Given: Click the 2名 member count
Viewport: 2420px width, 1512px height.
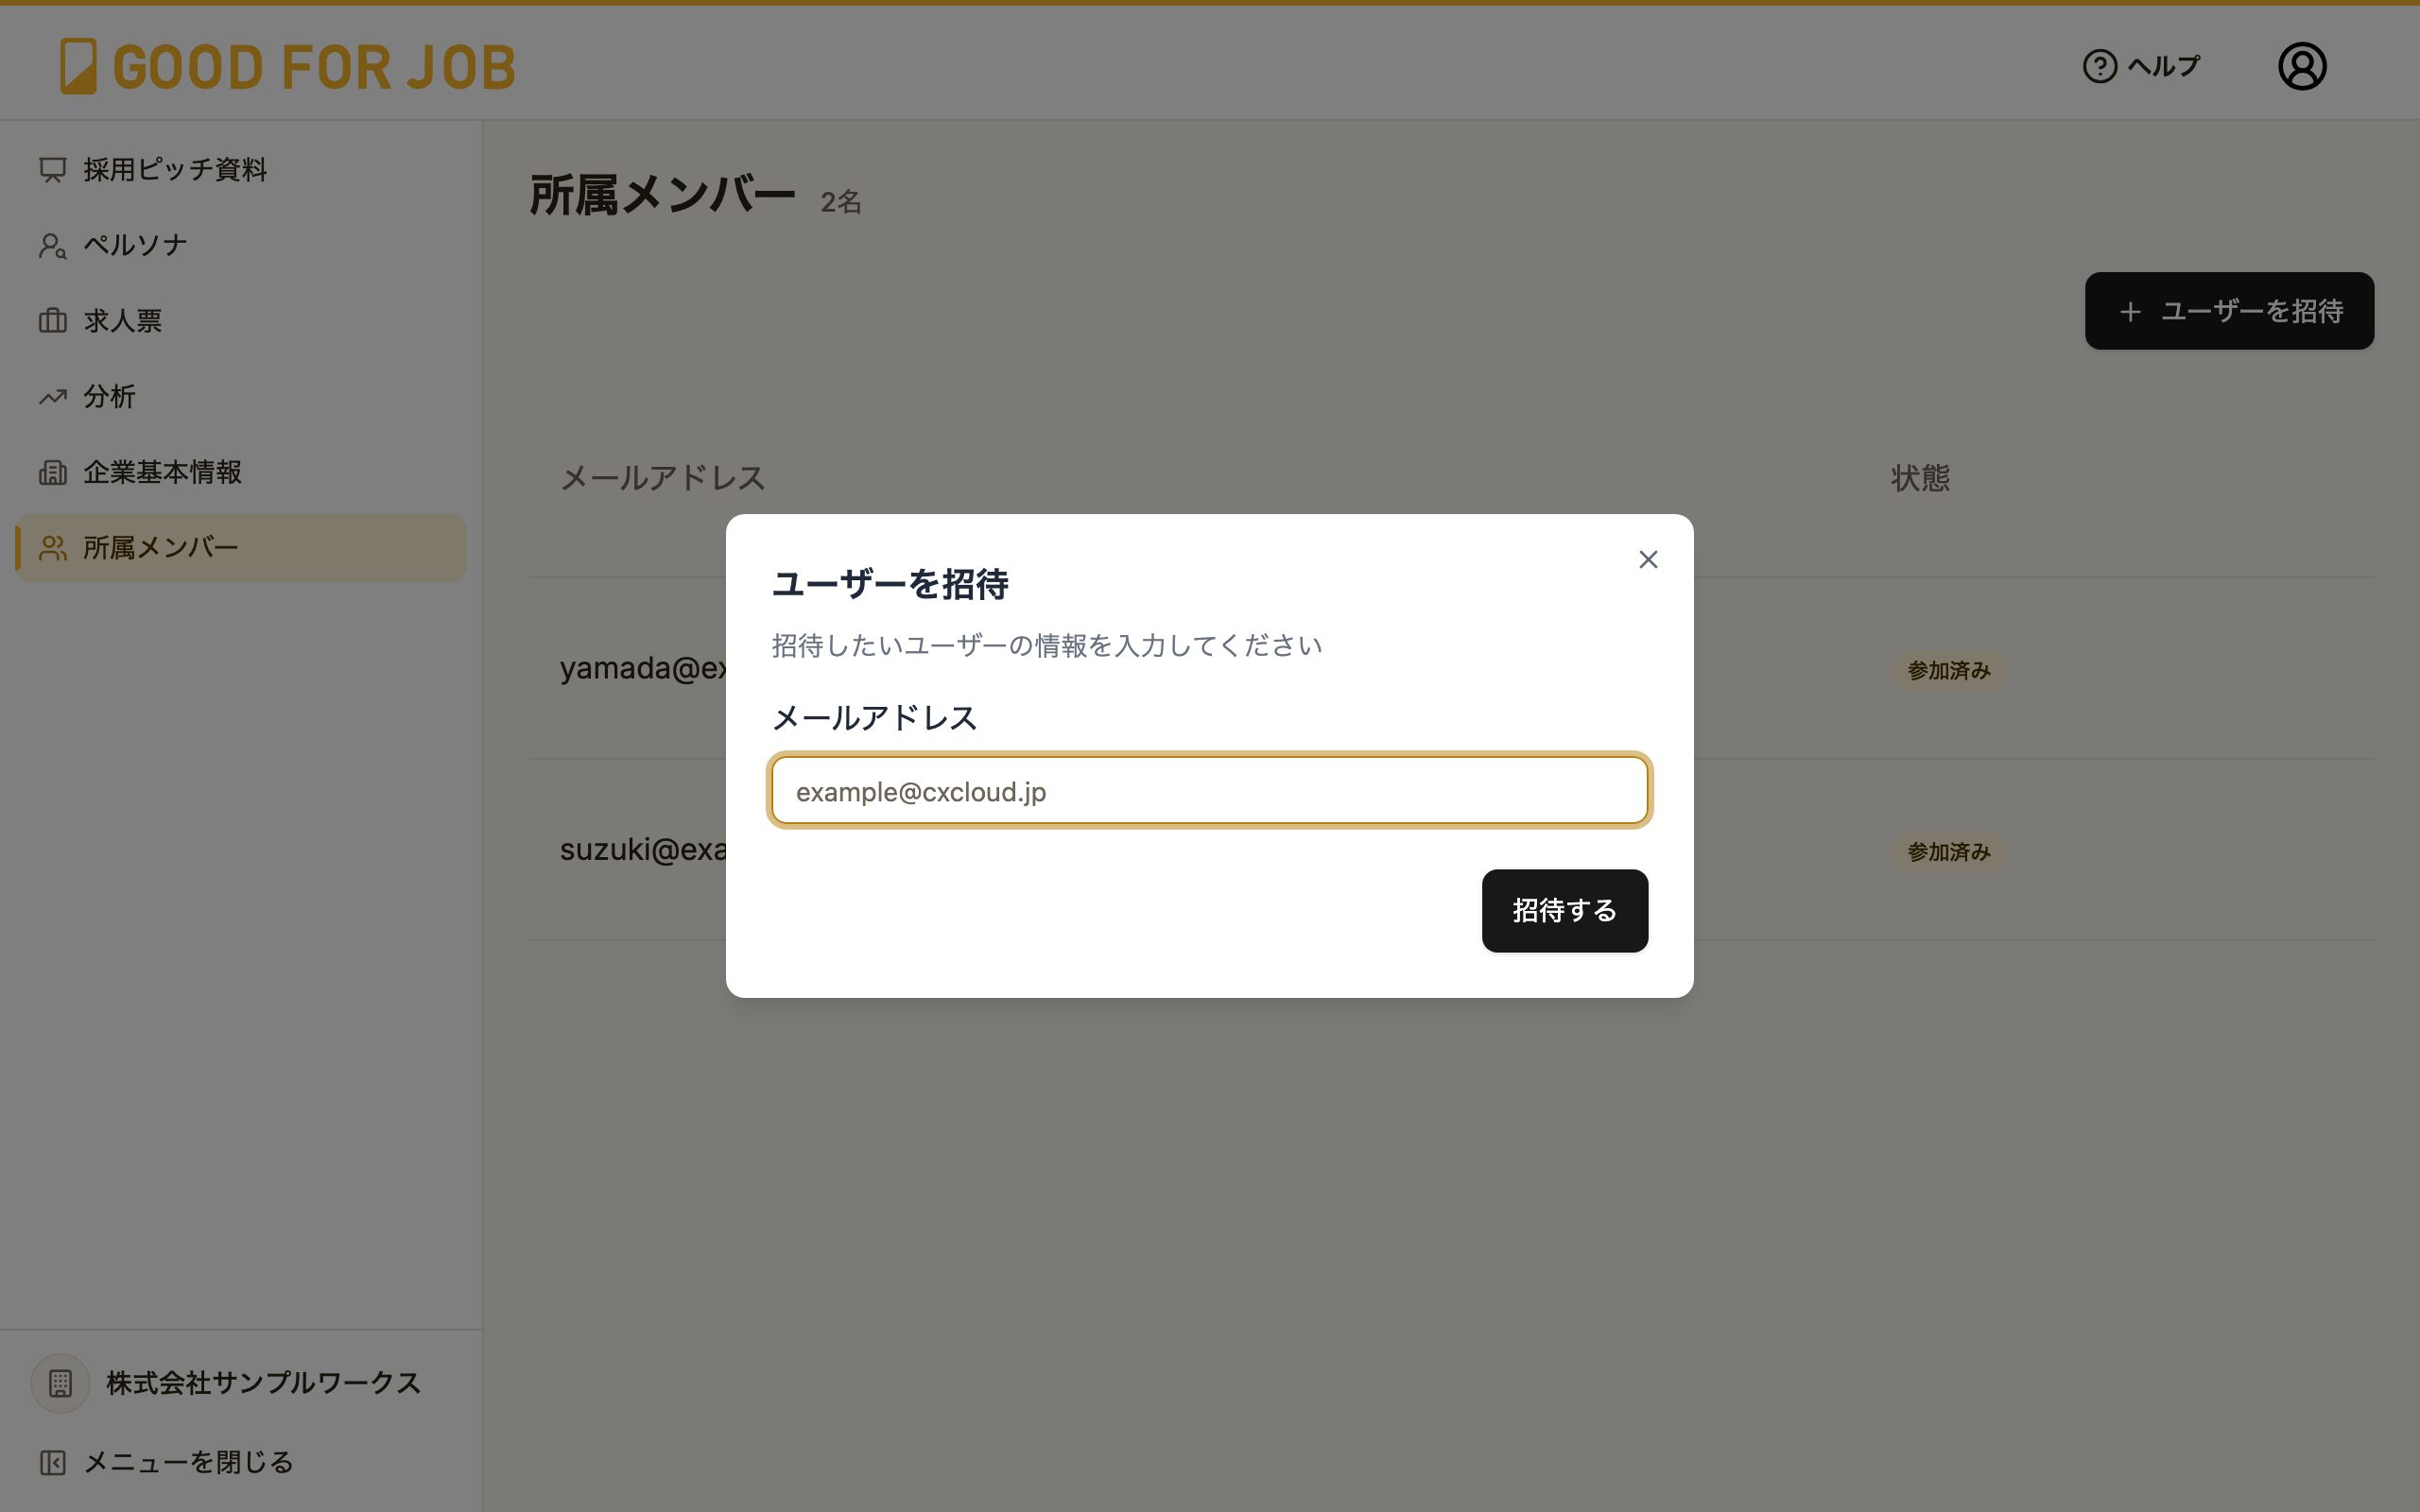Looking at the screenshot, I should [840, 202].
